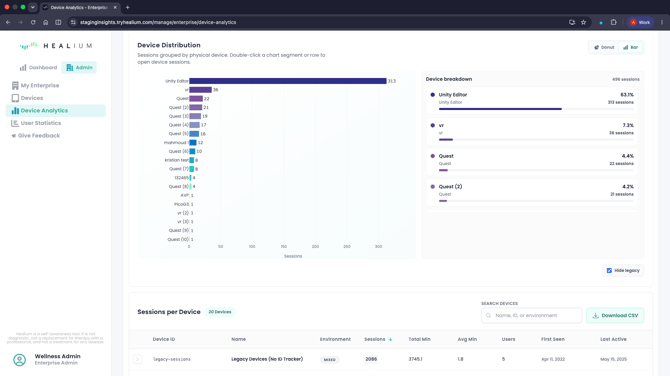
Task: Click browser forward arrow
Action: coord(21,22)
